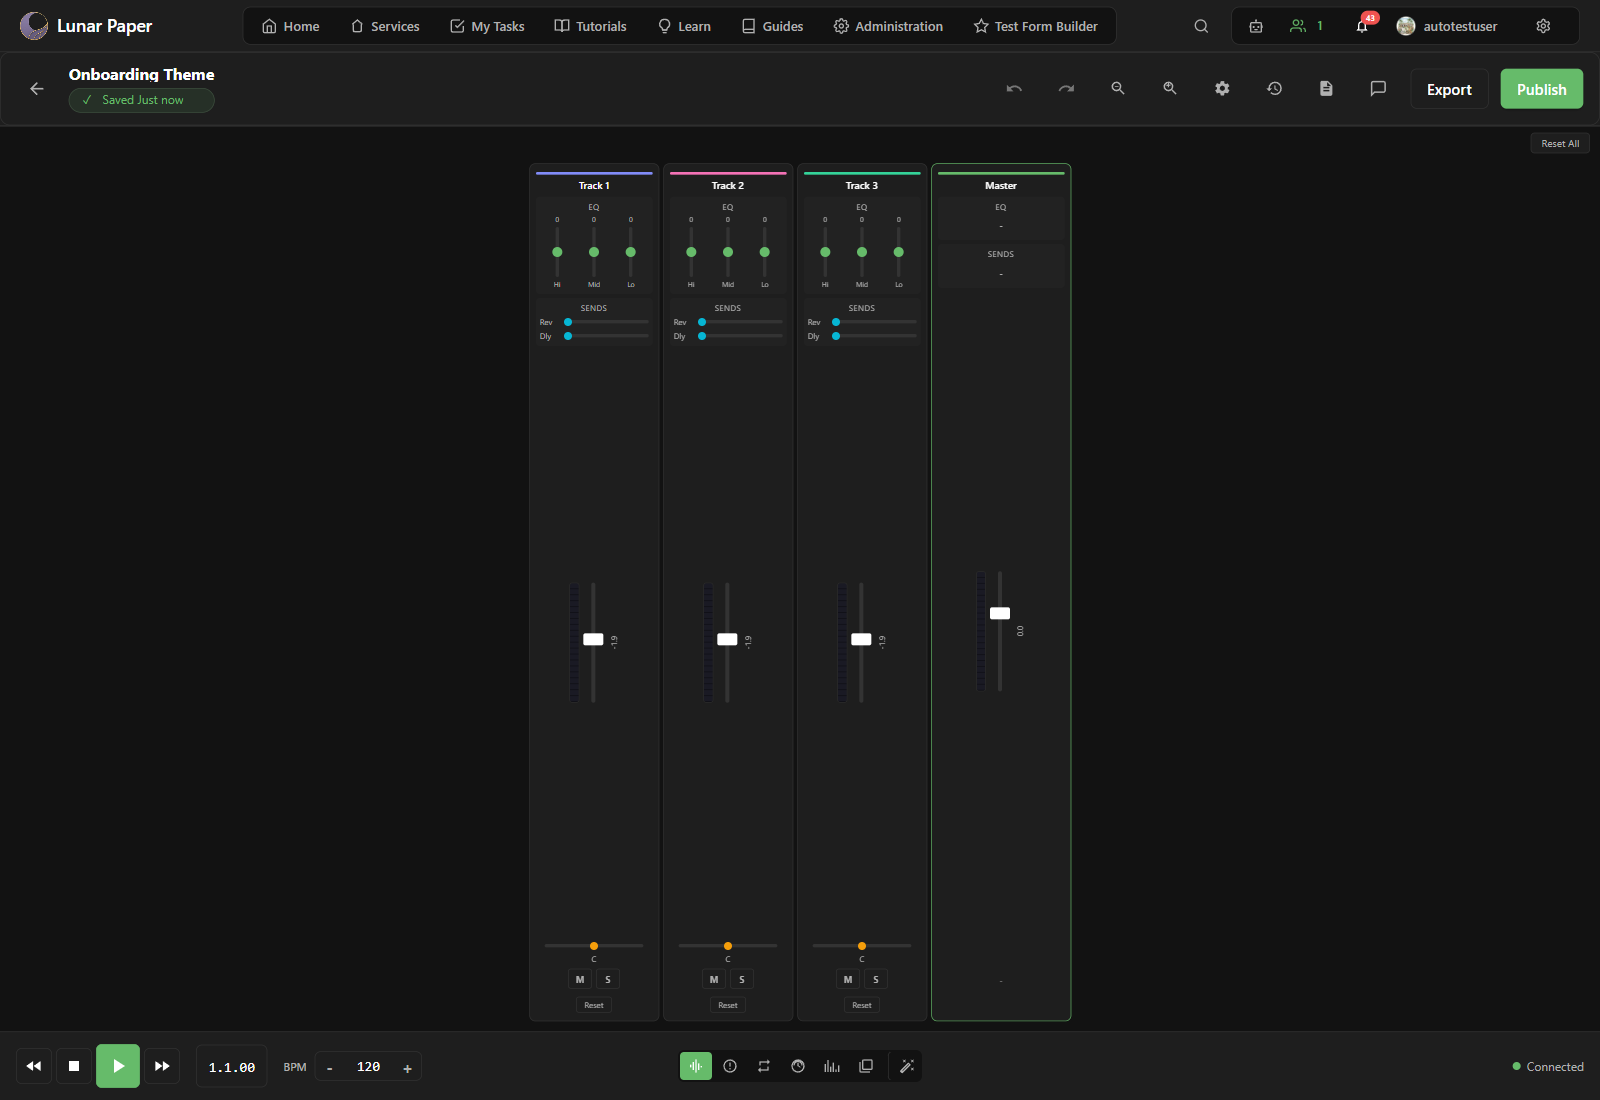The image size is (1600, 1100).
Task: Click the magic wand icon
Action: point(907,1066)
